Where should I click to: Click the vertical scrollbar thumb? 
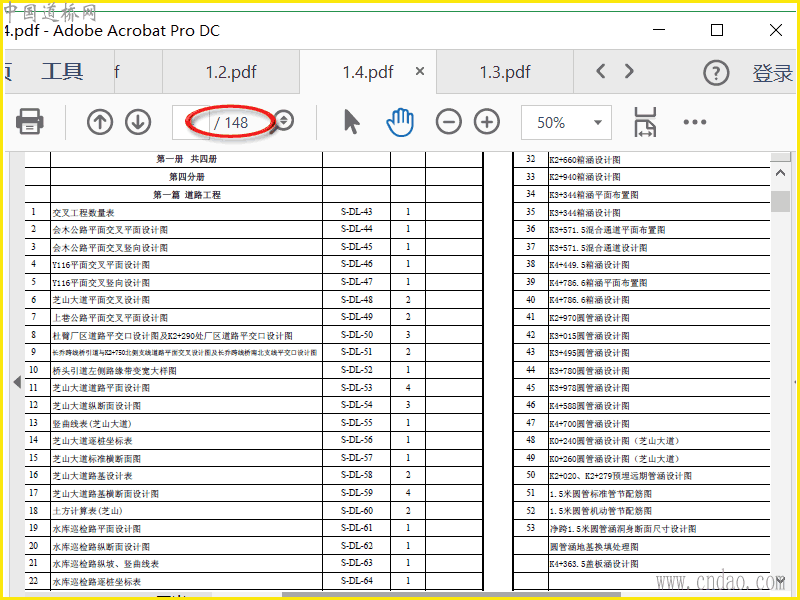780,201
